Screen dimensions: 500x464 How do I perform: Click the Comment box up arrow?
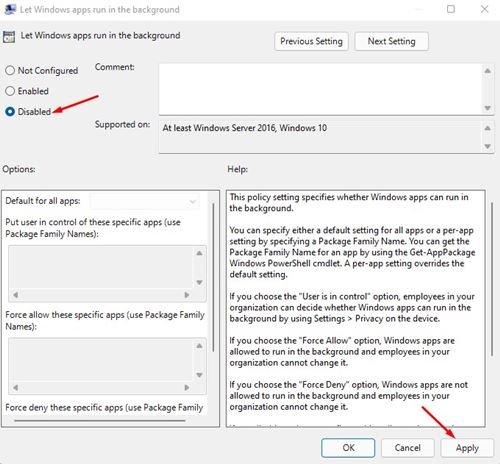point(487,71)
